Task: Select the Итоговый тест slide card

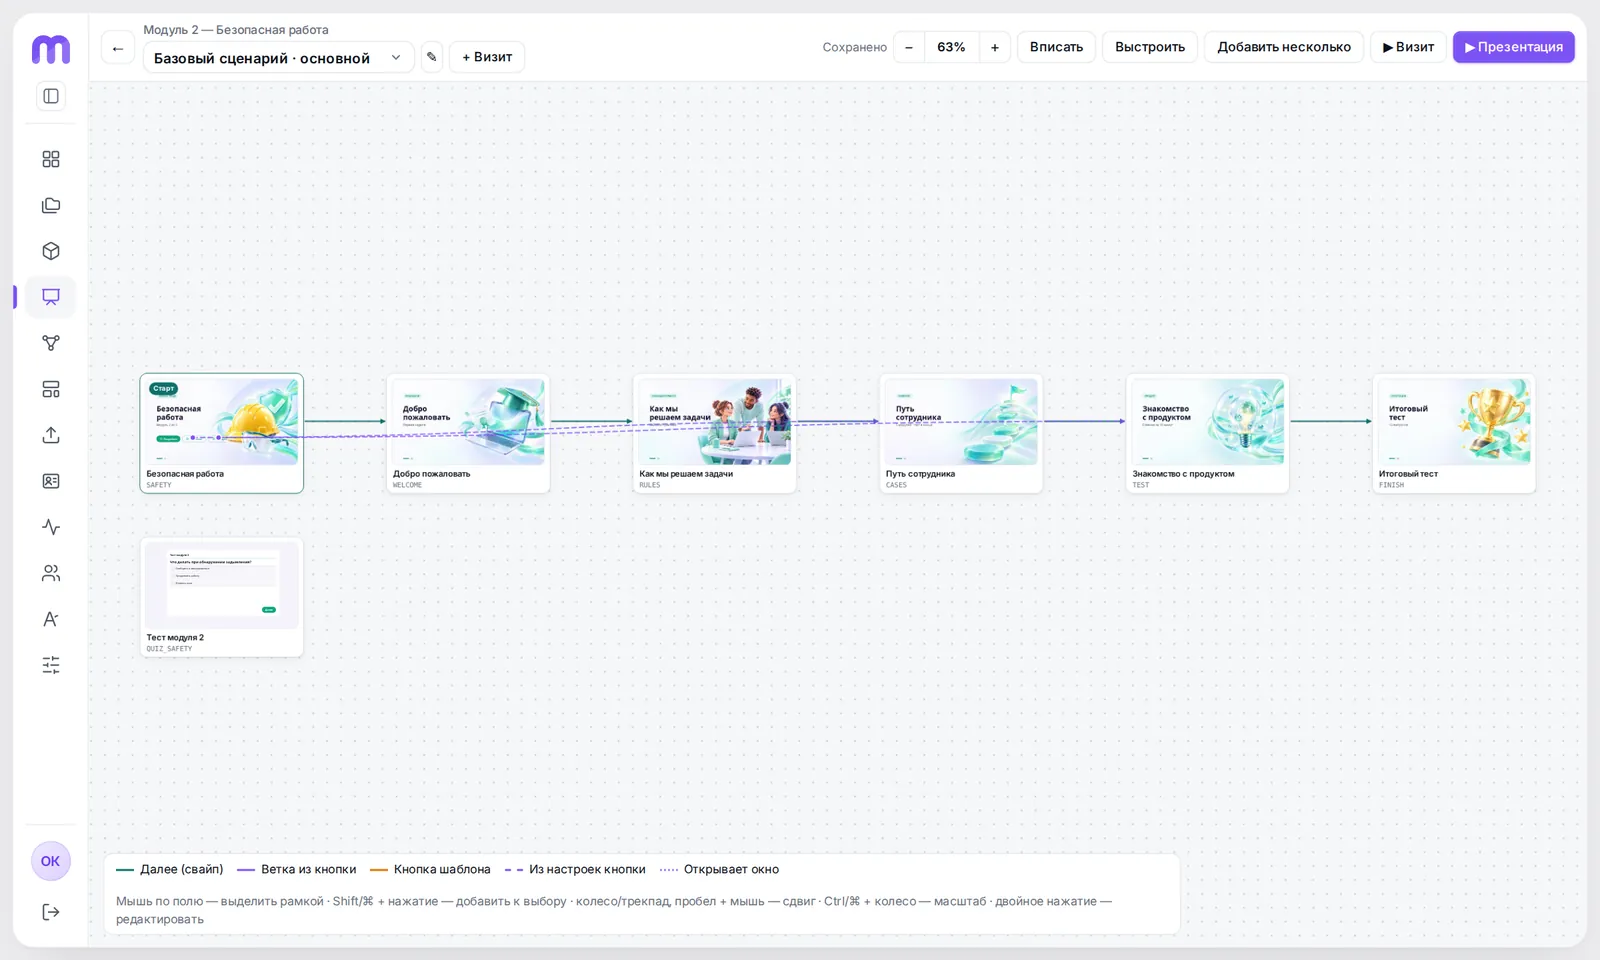Action: (1454, 433)
